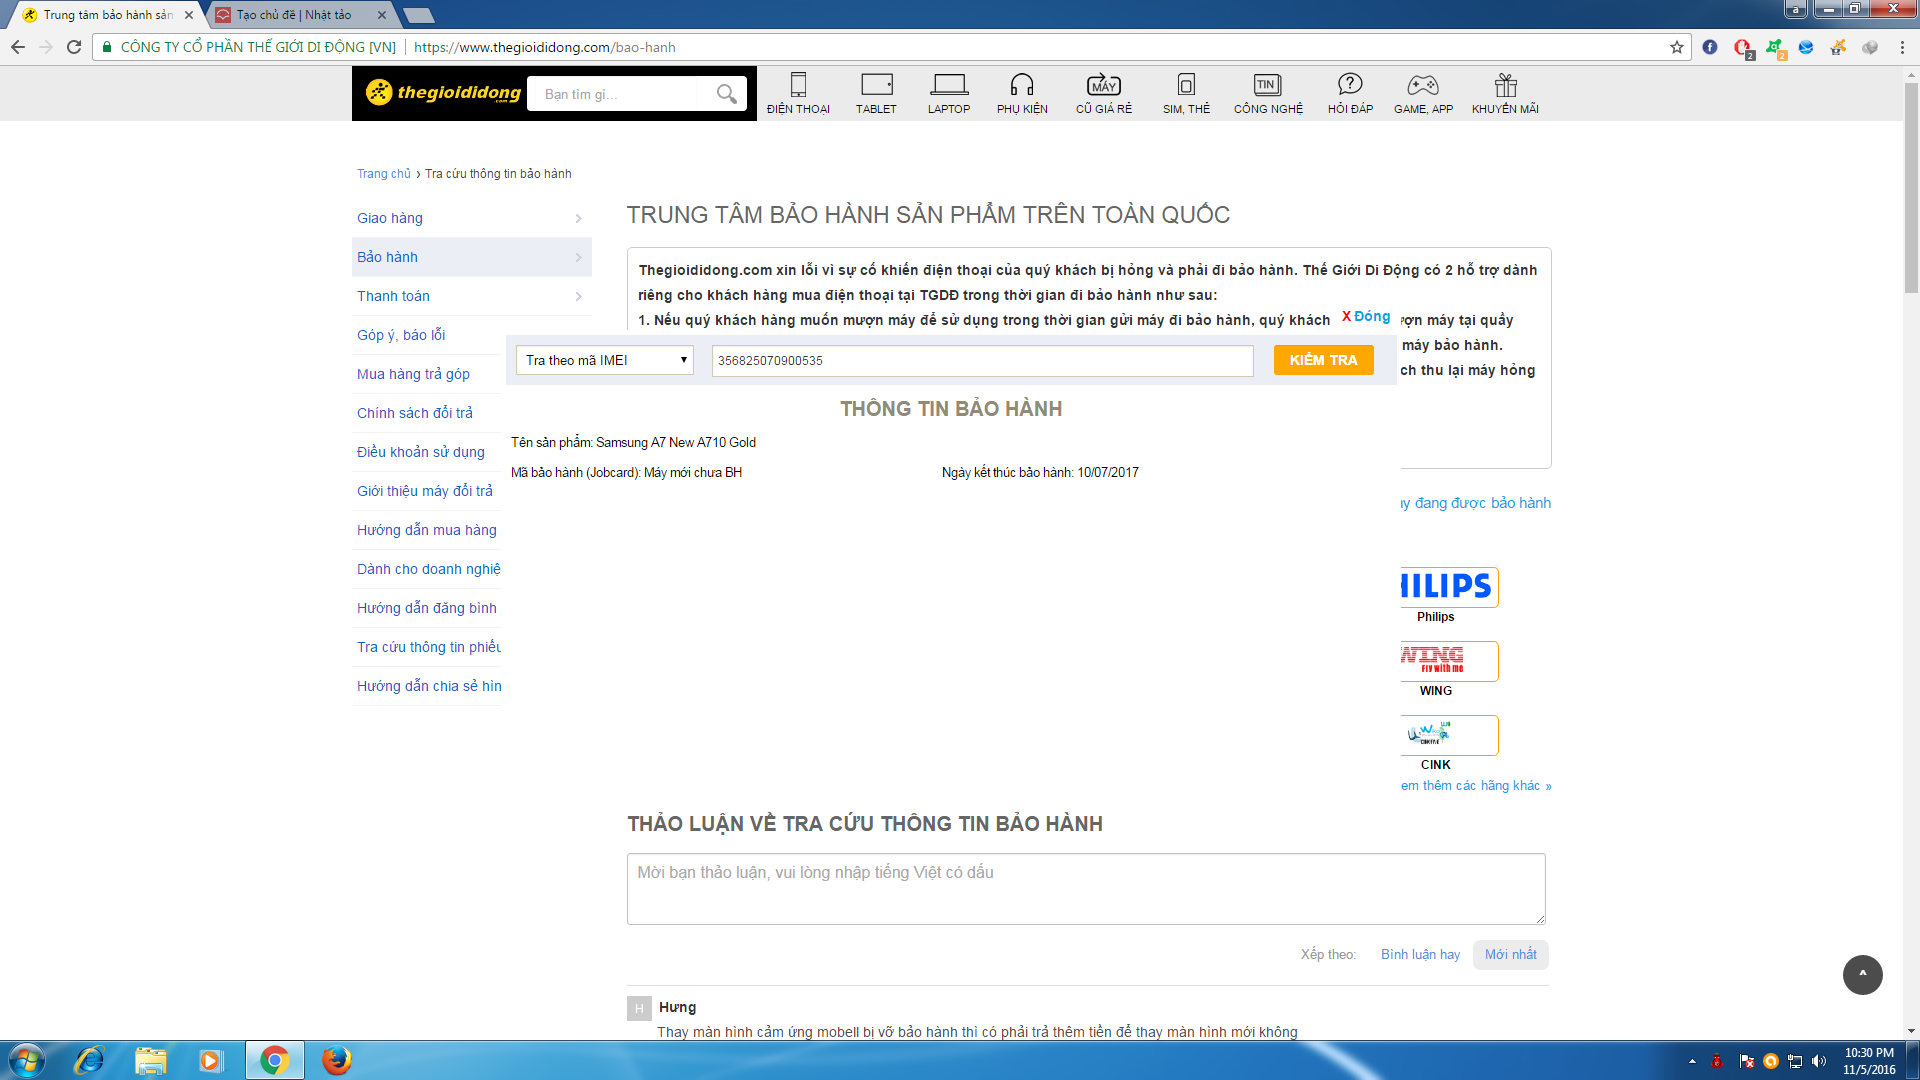The image size is (1920, 1080).
Task: Open the Hướng dẫn mua hàng link
Action: (x=427, y=530)
